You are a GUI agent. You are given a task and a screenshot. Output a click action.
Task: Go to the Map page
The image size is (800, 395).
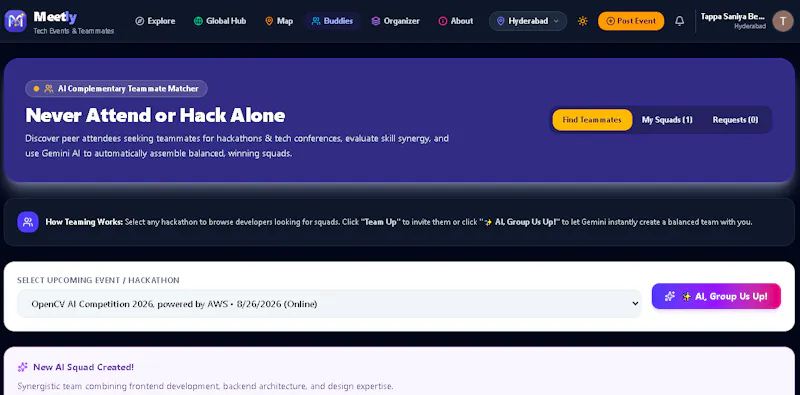[x=279, y=21]
